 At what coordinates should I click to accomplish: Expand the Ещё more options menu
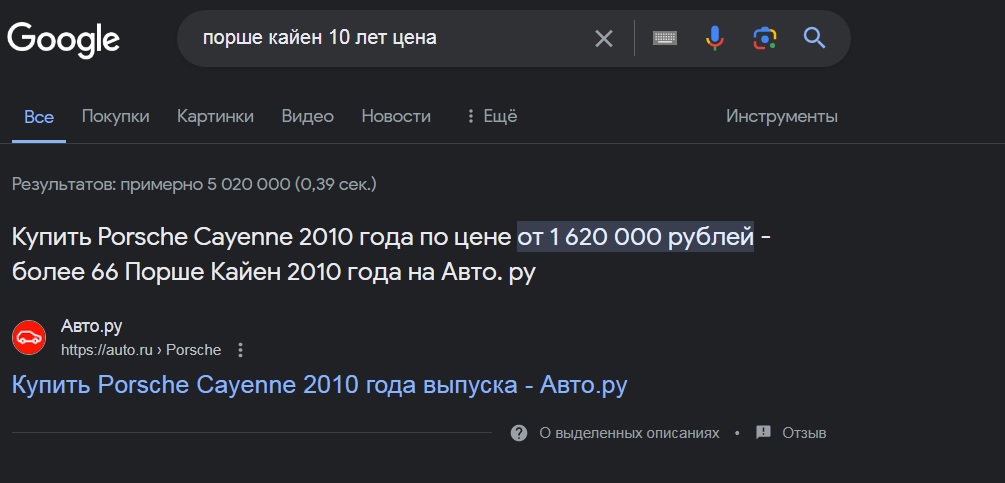[492, 116]
